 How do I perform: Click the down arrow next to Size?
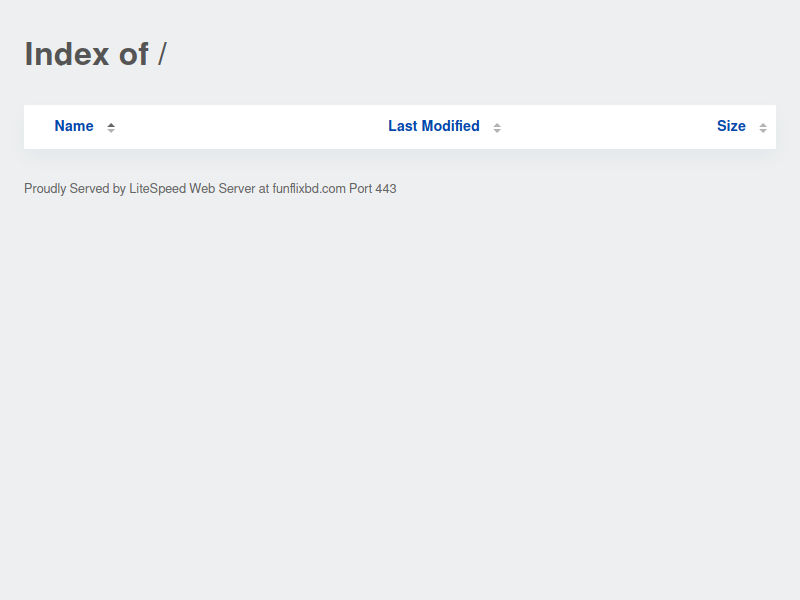point(763,131)
